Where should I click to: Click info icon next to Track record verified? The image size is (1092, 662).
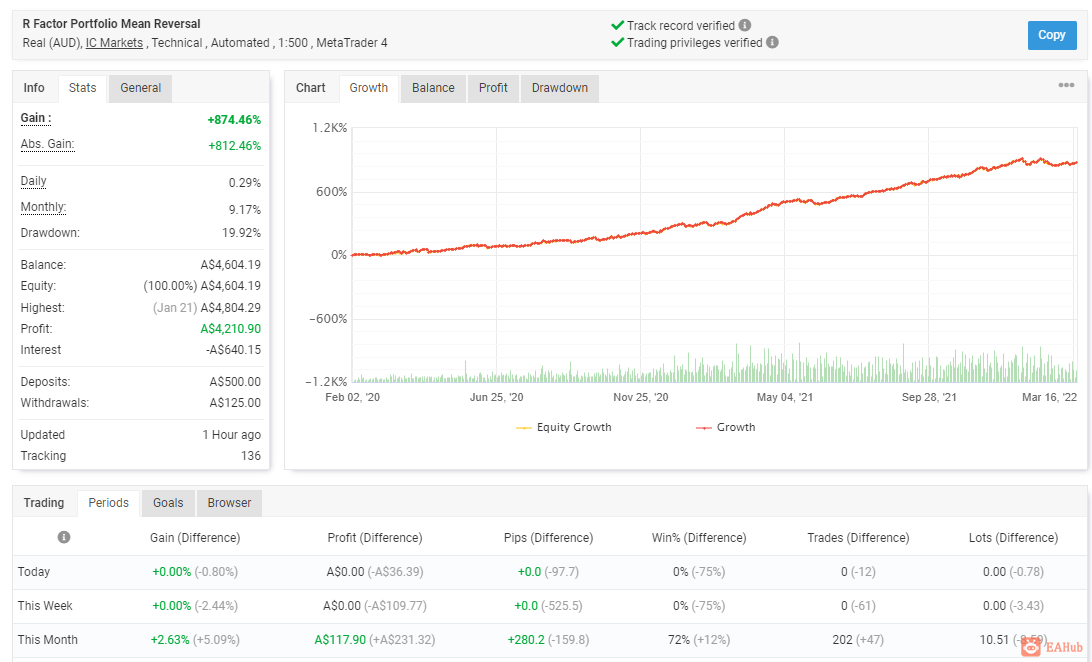click(744, 25)
